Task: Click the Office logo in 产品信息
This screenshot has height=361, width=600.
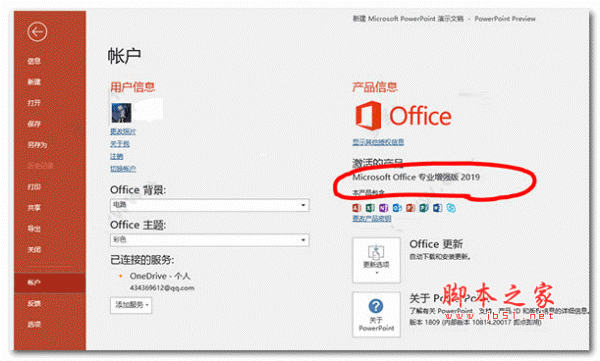Action: click(x=403, y=116)
